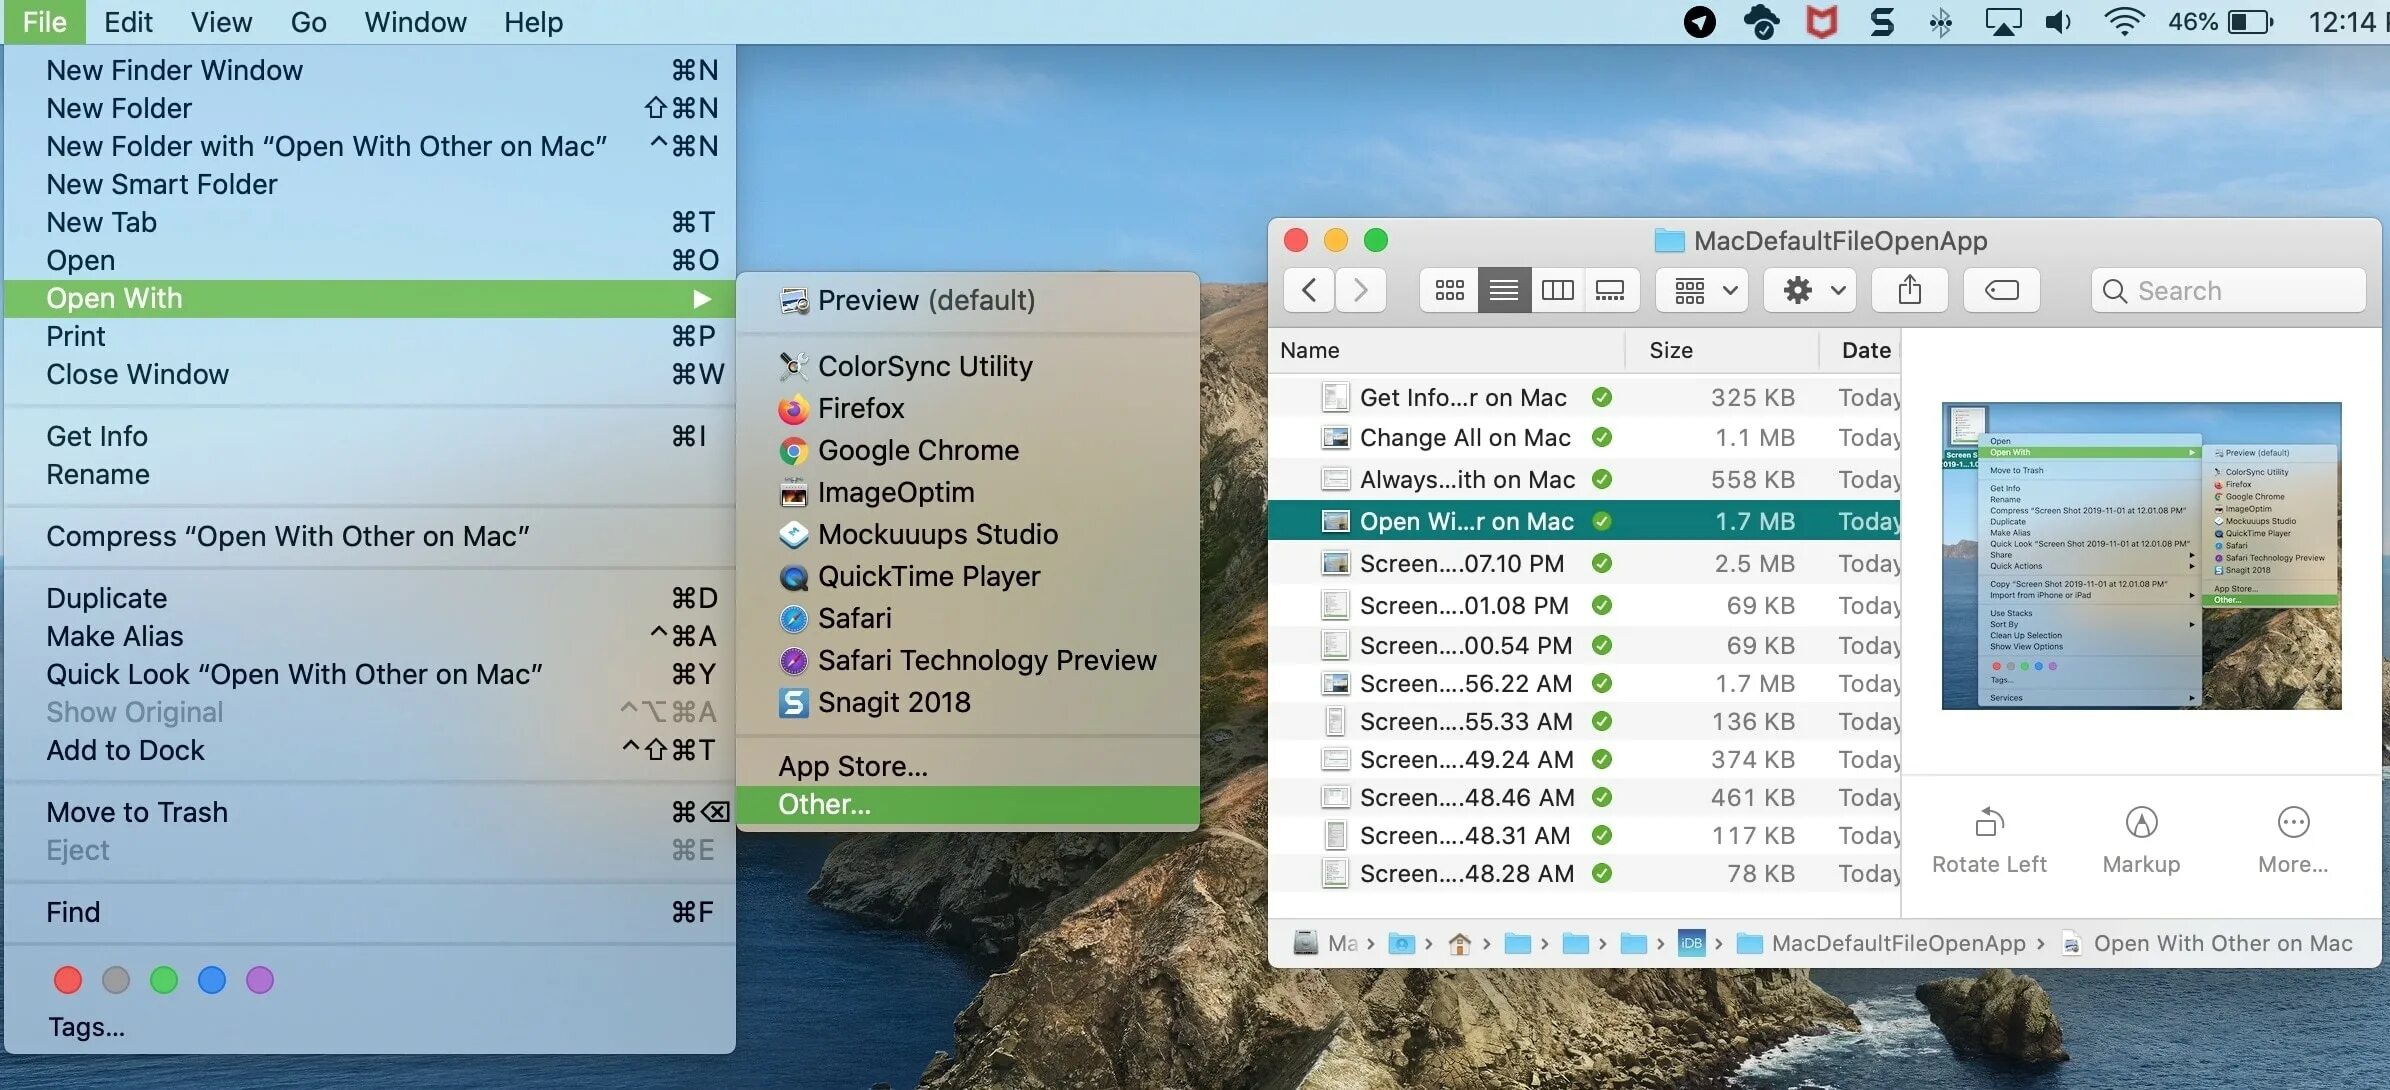Click the blue tag color dot
This screenshot has height=1090, width=2390.
[212, 980]
